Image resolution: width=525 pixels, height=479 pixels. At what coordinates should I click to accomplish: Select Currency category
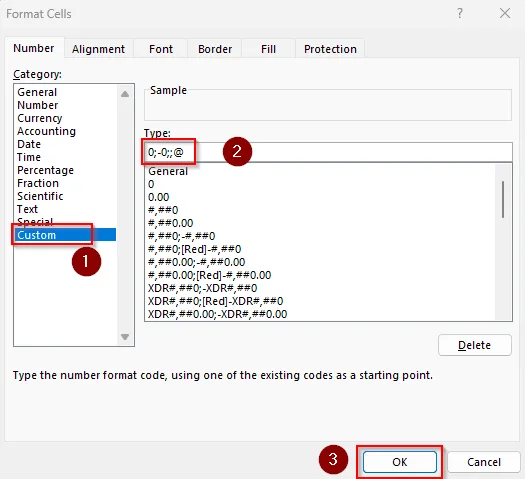[66, 118]
